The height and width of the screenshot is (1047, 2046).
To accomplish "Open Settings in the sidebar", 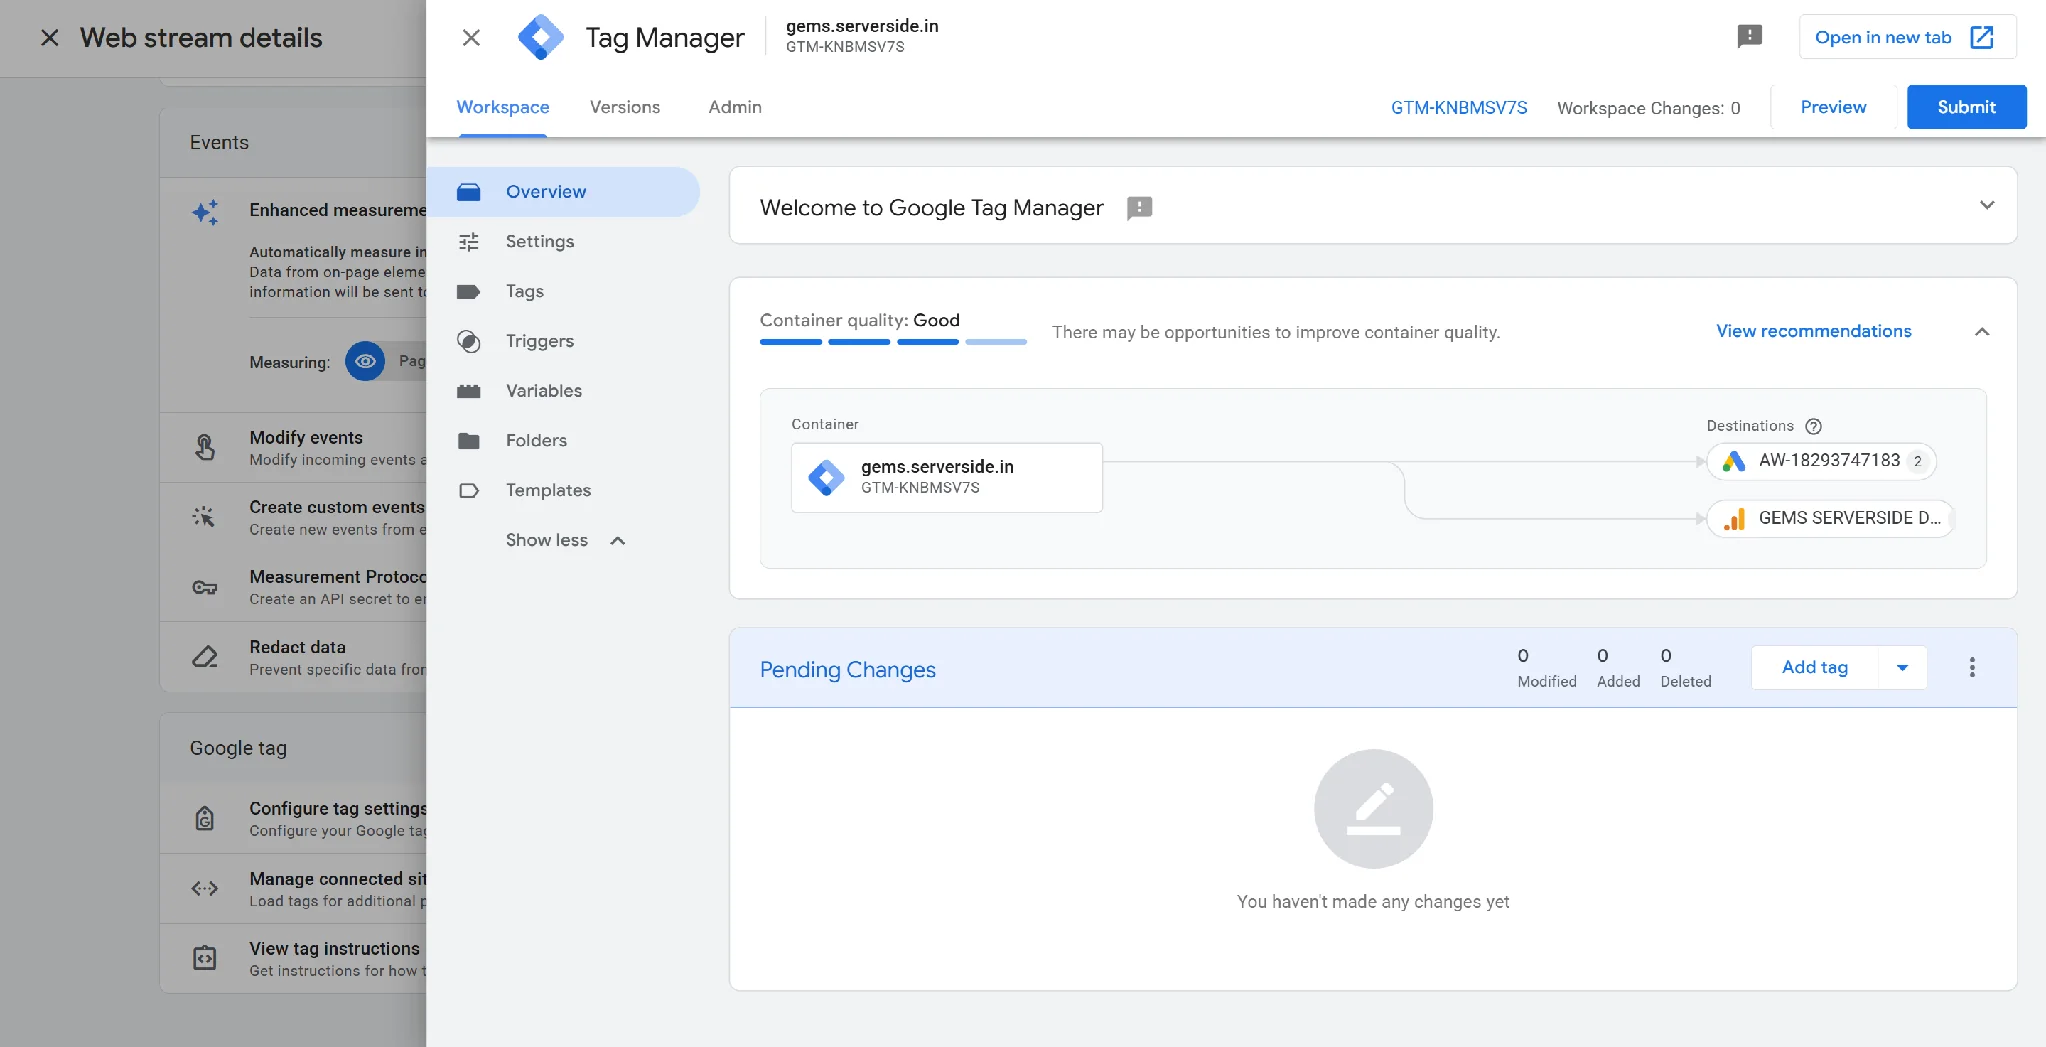I will point(563,241).
